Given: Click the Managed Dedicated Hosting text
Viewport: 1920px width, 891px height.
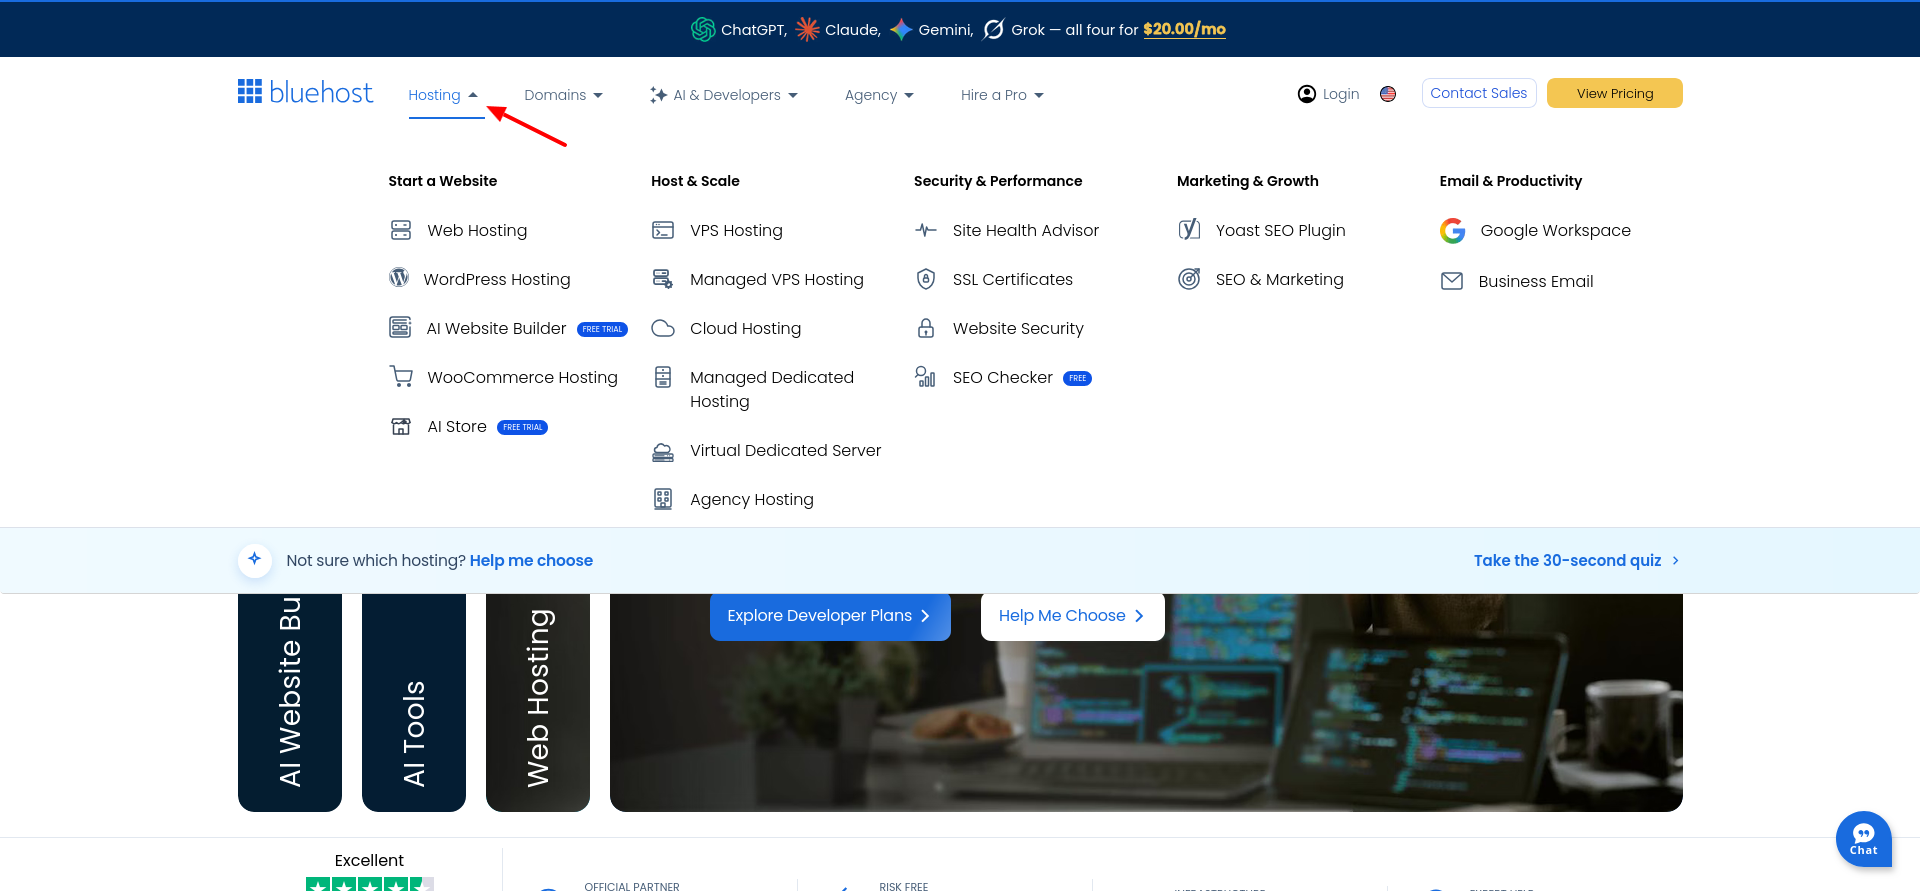Looking at the screenshot, I should pyautogui.click(x=772, y=389).
